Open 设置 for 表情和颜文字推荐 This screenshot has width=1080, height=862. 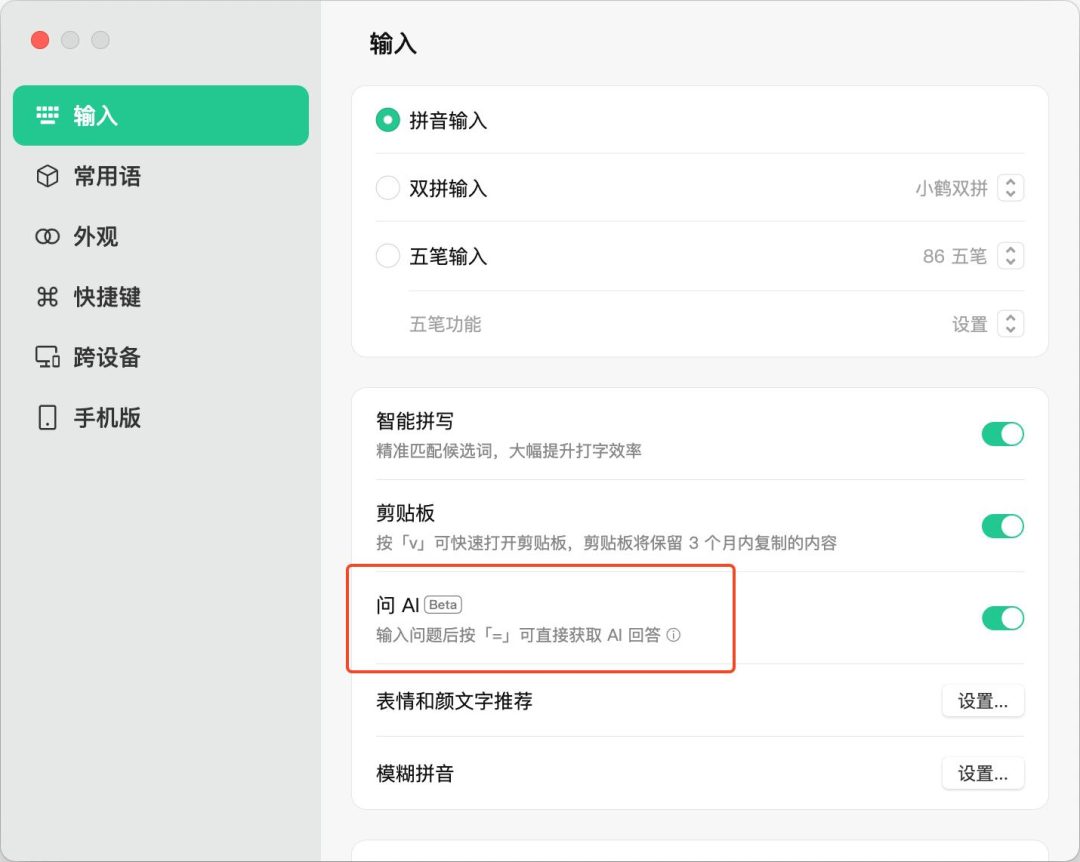point(983,701)
